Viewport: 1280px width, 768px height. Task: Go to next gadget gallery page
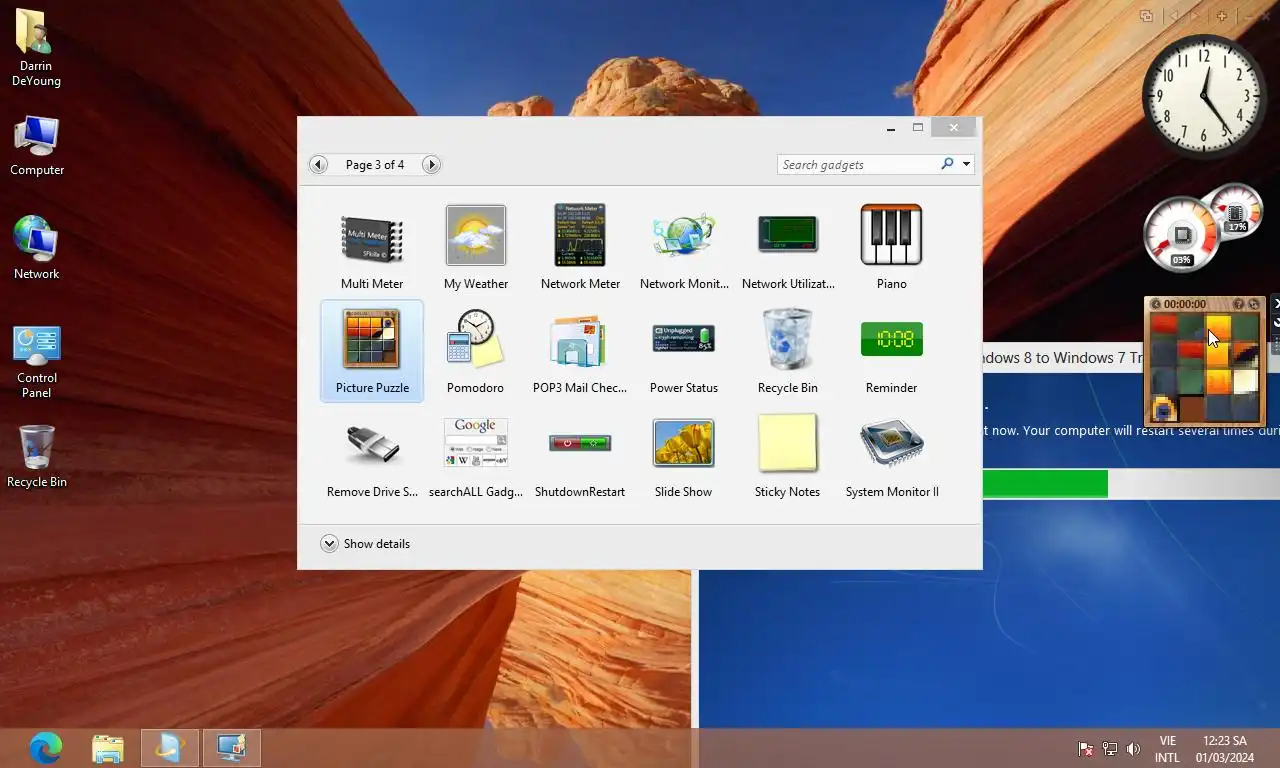(x=431, y=165)
